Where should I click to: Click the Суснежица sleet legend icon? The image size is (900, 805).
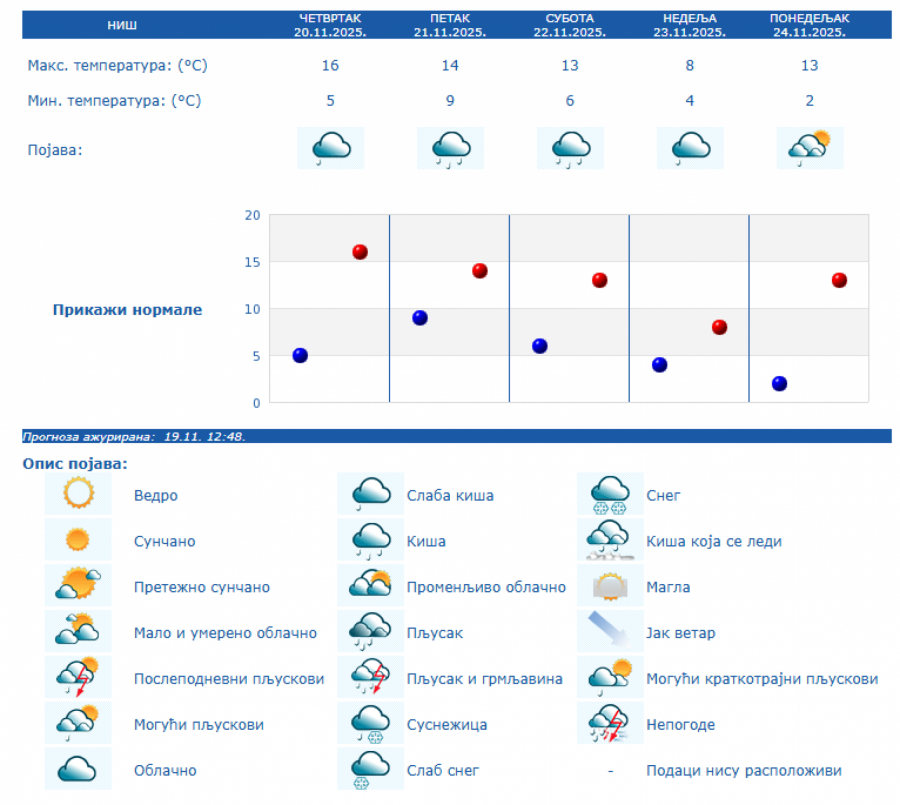coord(370,724)
